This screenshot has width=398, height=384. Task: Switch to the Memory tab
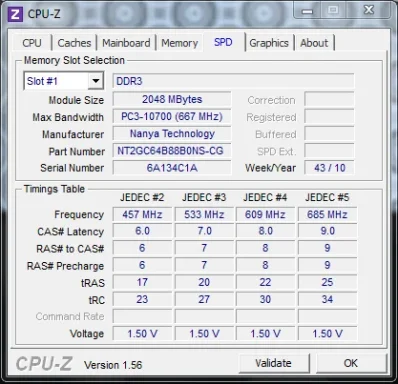180,43
